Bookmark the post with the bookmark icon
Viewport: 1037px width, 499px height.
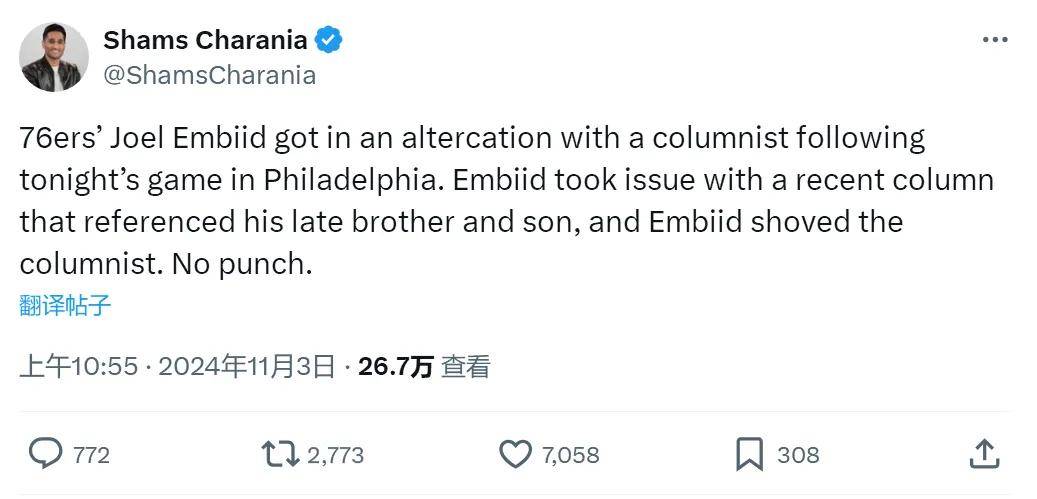749,454
